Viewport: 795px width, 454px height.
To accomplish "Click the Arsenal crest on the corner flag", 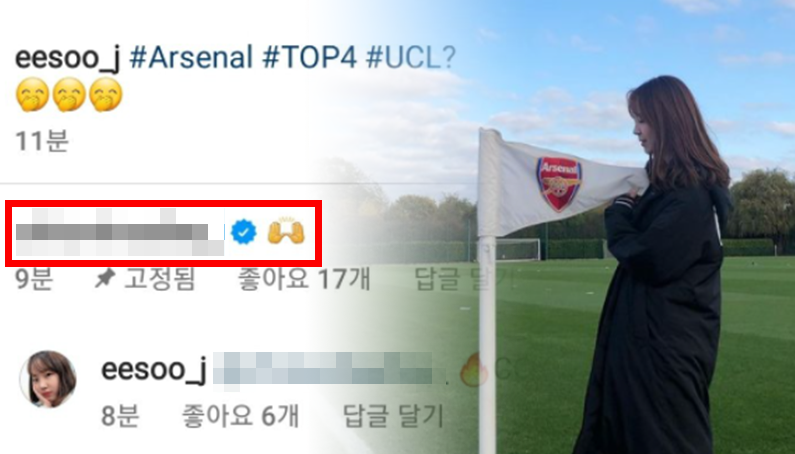I will click(559, 184).
